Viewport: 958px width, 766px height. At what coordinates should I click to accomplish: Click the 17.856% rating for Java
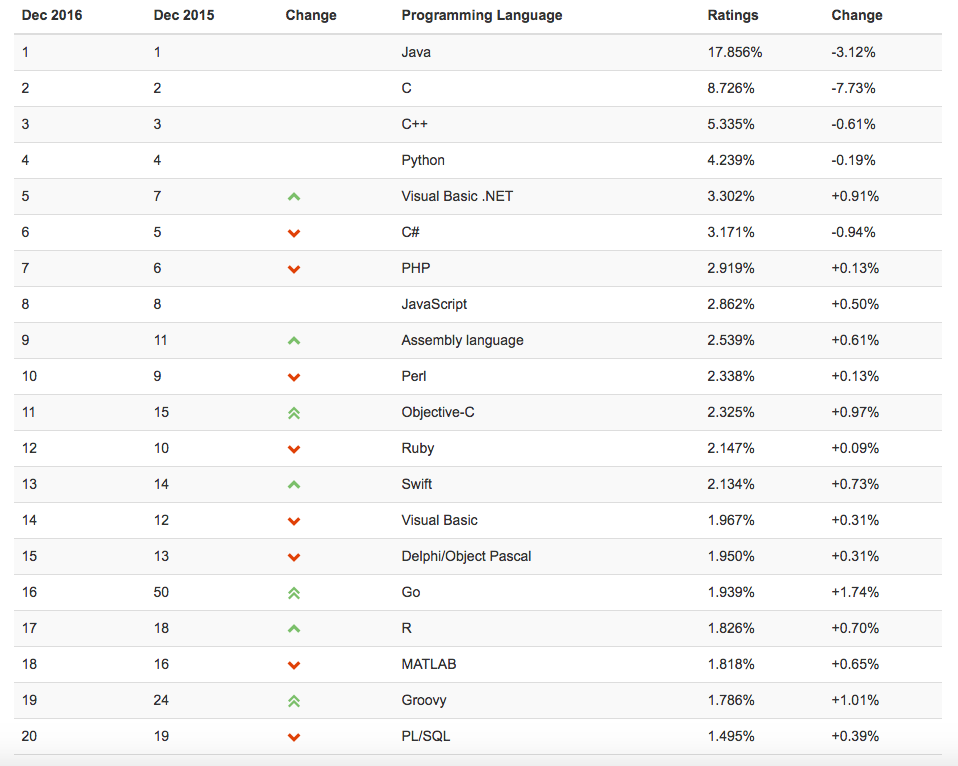pyautogui.click(x=735, y=52)
